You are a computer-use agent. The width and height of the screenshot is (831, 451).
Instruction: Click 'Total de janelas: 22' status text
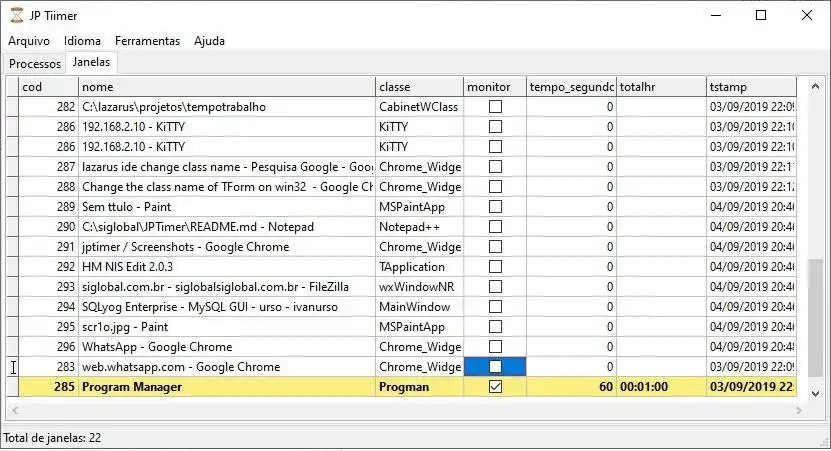pos(52,438)
